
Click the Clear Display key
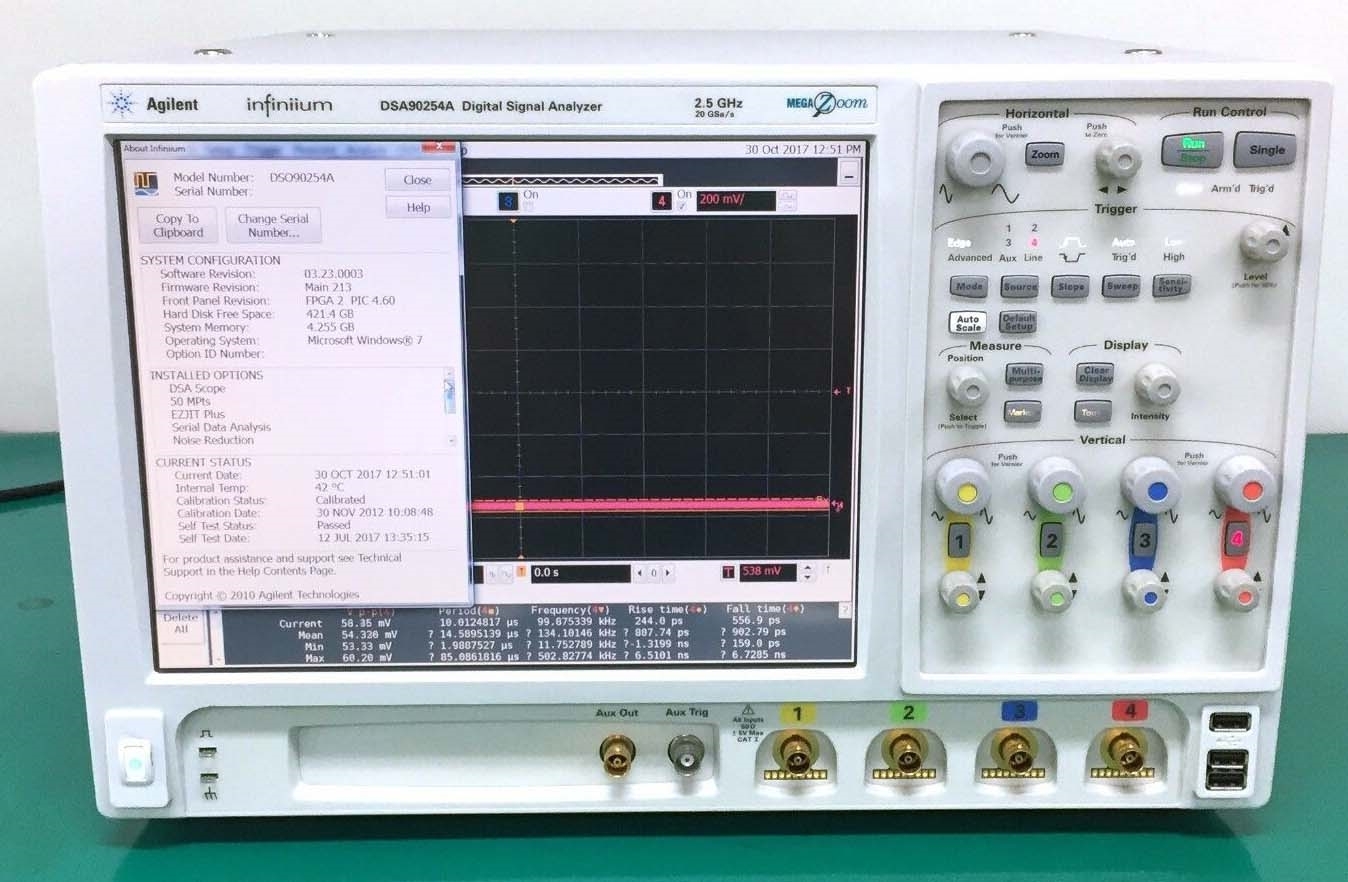1094,375
